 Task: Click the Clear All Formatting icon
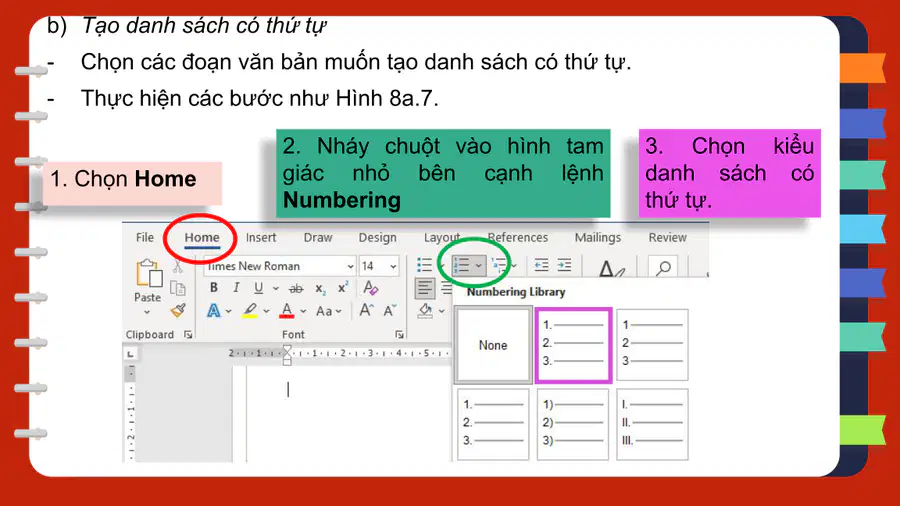(x=370, y=287)
